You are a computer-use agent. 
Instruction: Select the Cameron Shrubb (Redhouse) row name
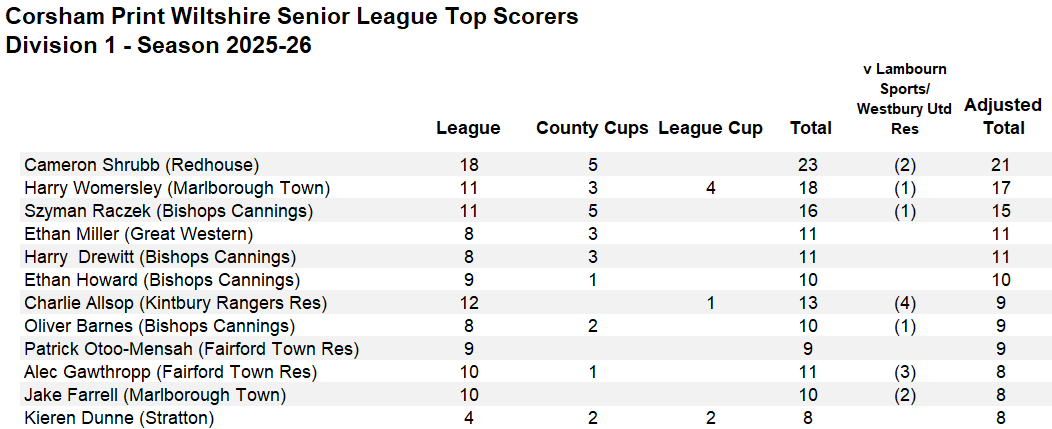(141, 165)
